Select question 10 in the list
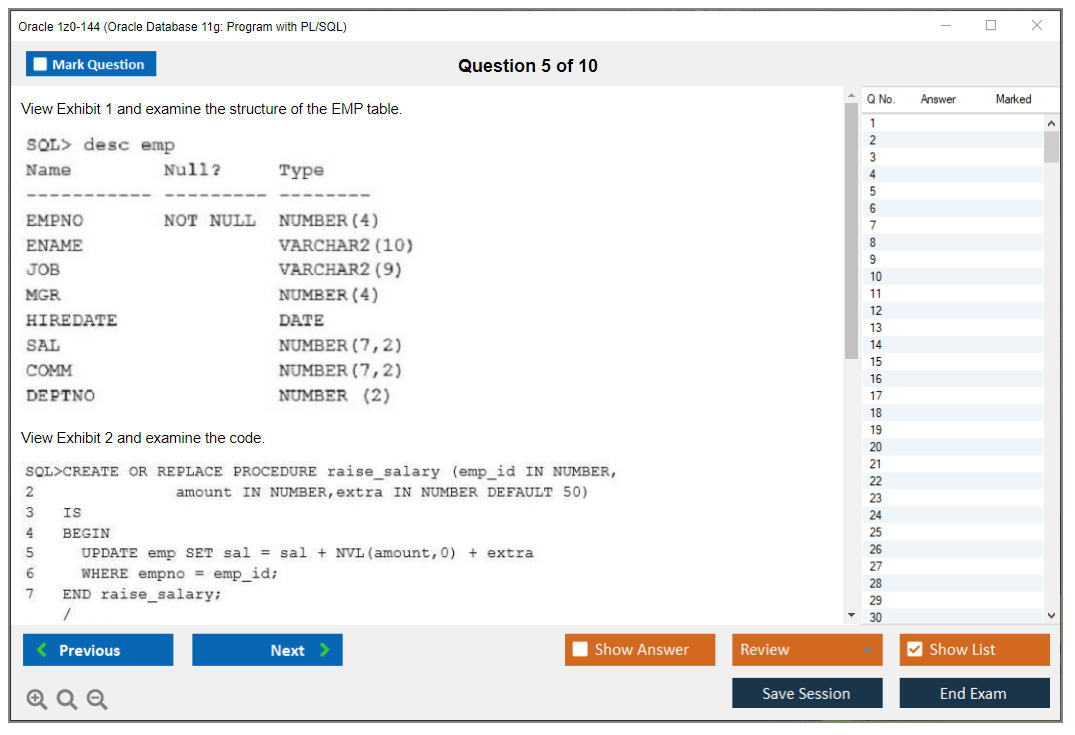The image size is (1075, 735). [876, 277]
